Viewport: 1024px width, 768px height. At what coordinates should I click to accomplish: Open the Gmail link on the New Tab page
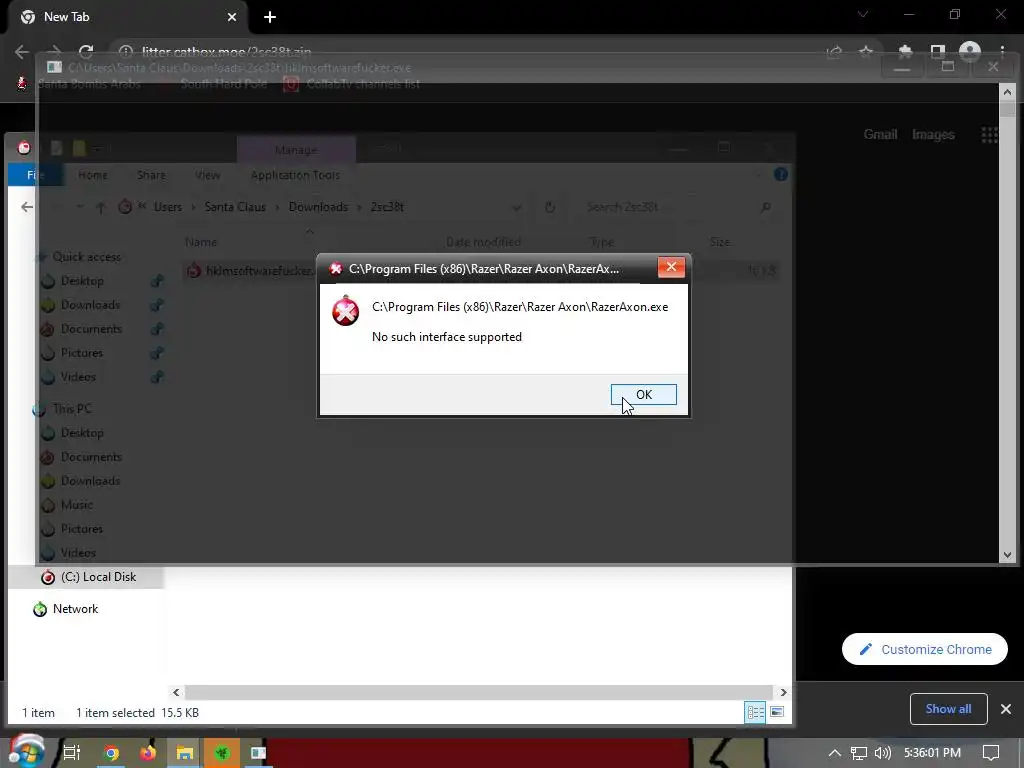point(880,134)
